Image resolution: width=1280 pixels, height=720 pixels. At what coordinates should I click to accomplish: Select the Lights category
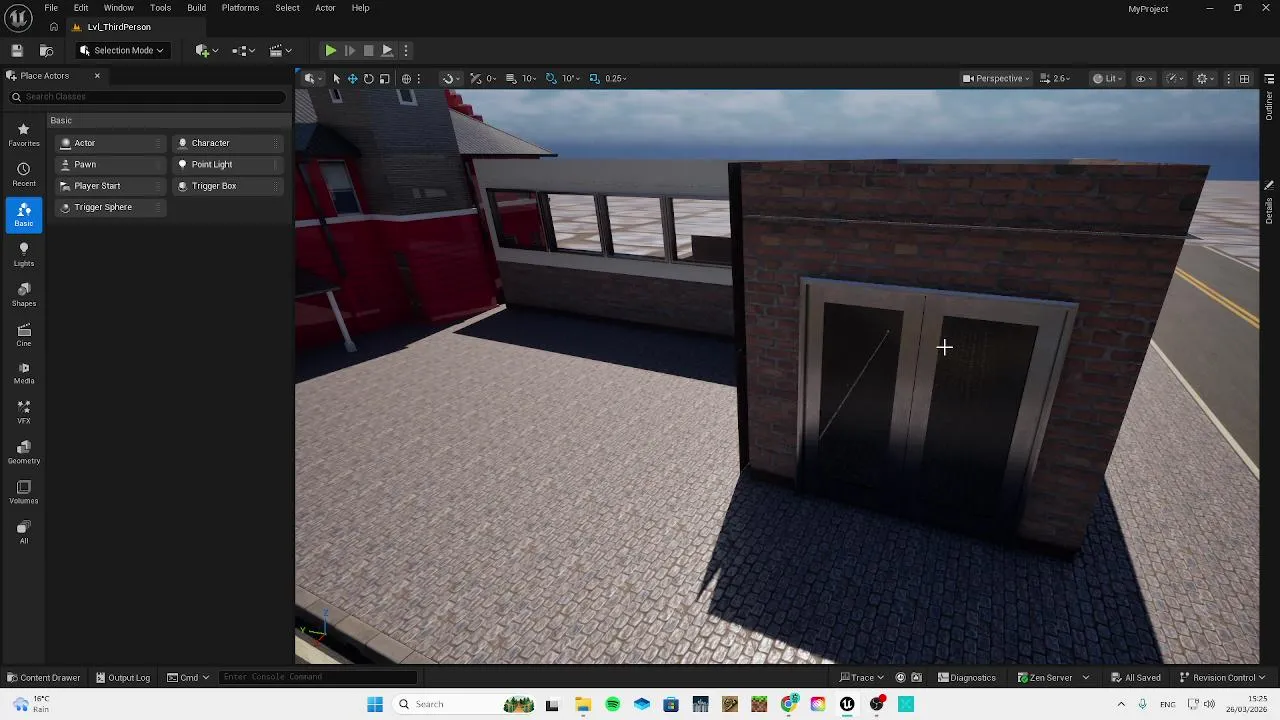point(24,255)
